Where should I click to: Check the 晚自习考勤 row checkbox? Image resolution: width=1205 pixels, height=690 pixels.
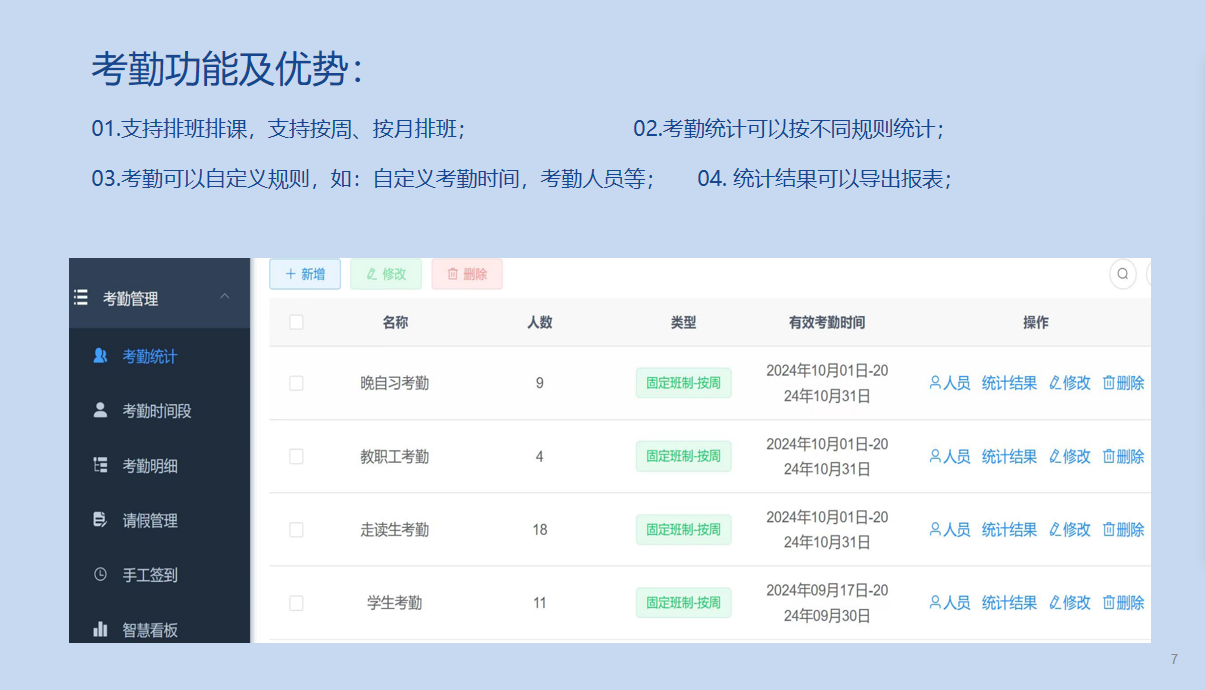pyautogui.click(x=296, y=383)
